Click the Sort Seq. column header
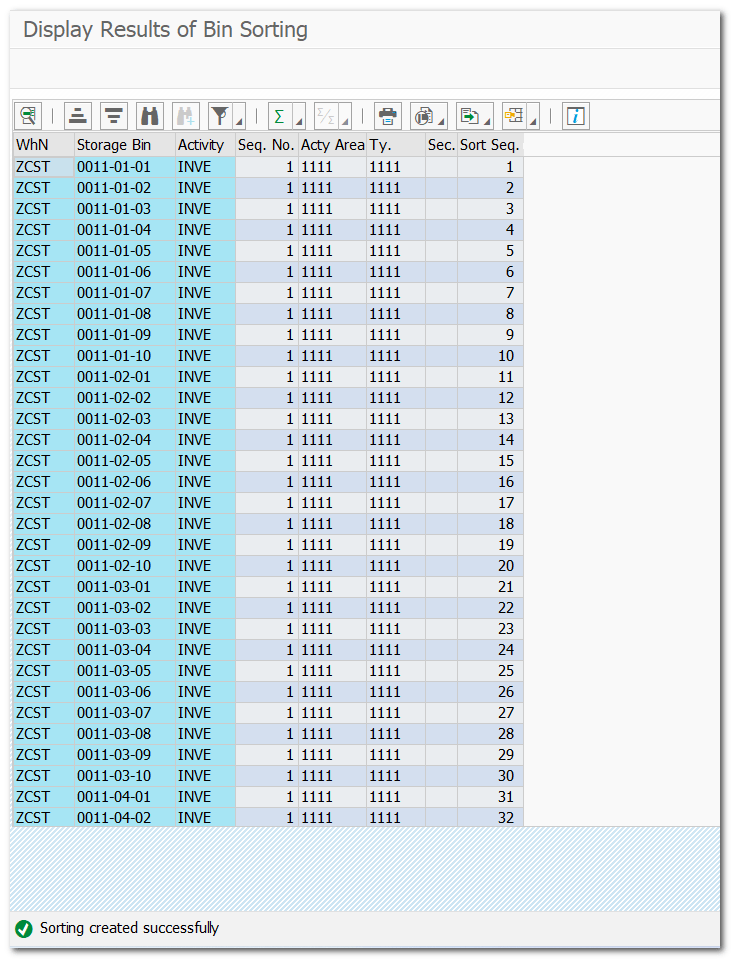Viewport: 731px width, 959px height. [x=489, y=145]
